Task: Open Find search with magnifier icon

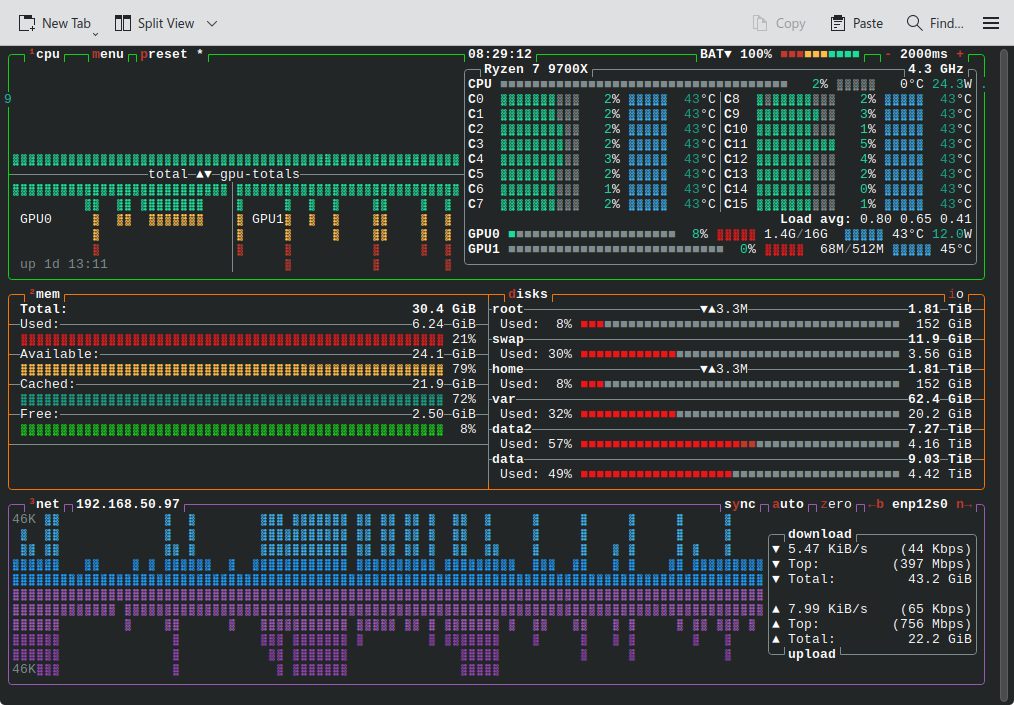Action: click(914, 23)
